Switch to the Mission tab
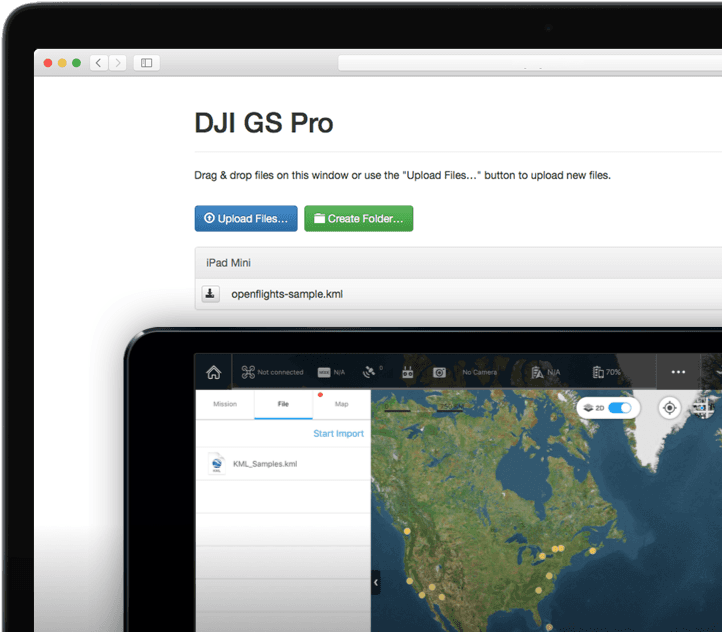Screen dimensions: 722x632 (x=225, y=404)
